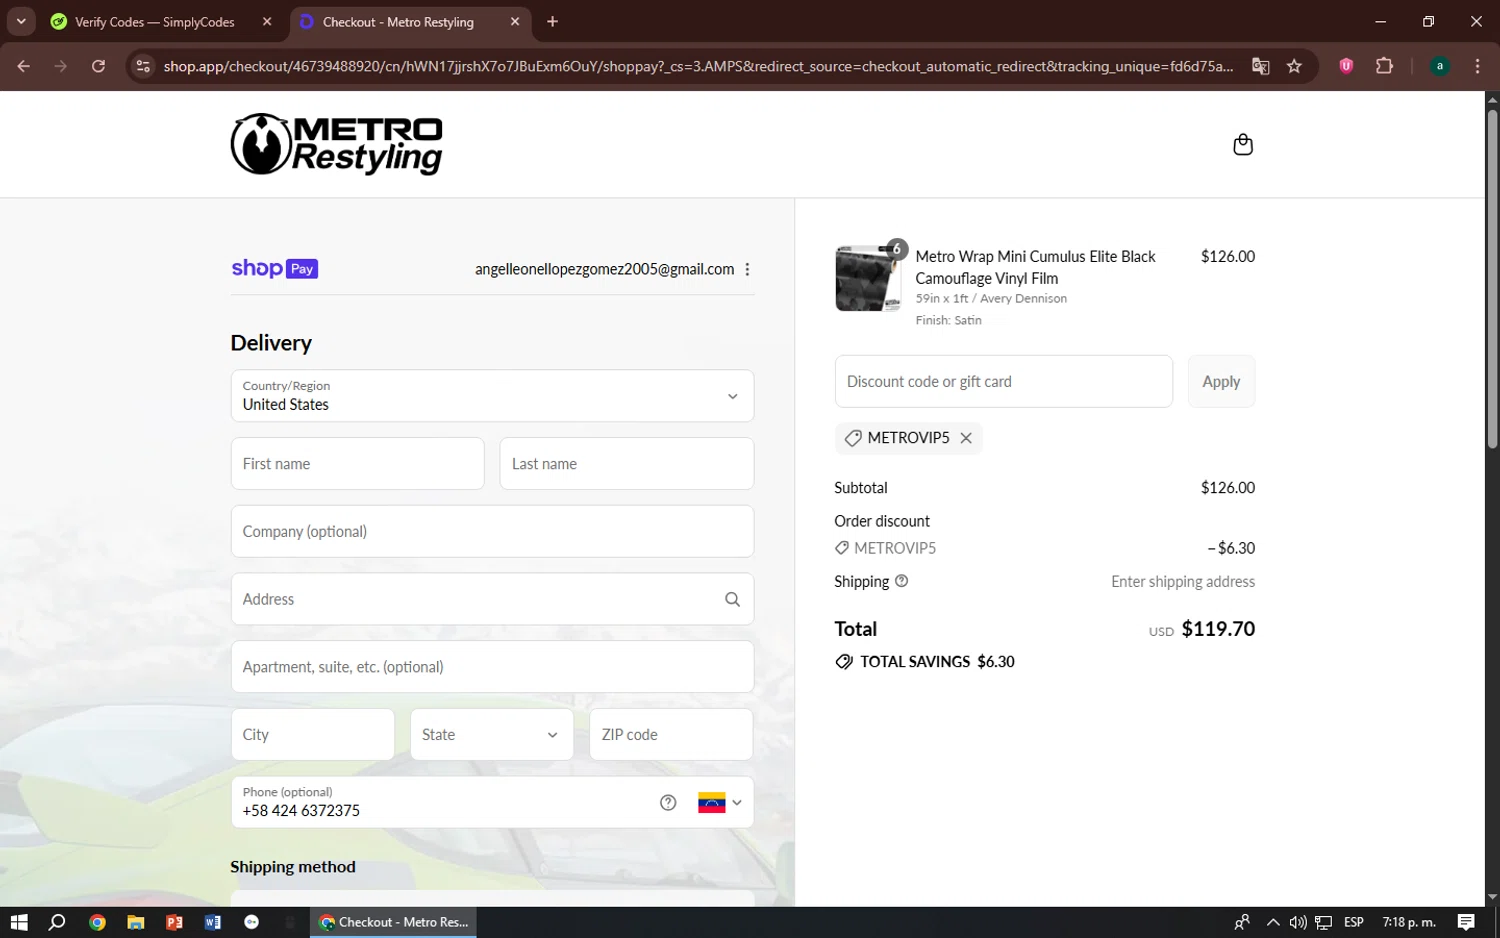Open the red shield extension icon
Image resolution: width=1500 pixels, height=938 pixels.
pyautogui.click(x=1346, y=66)
